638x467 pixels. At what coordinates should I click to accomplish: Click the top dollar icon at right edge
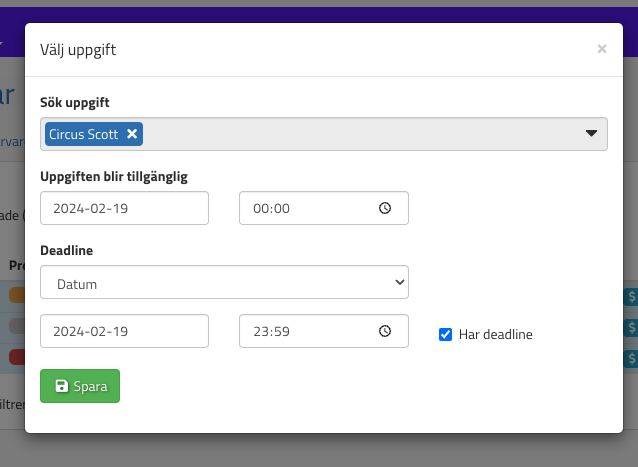click(x=631, y=296)
